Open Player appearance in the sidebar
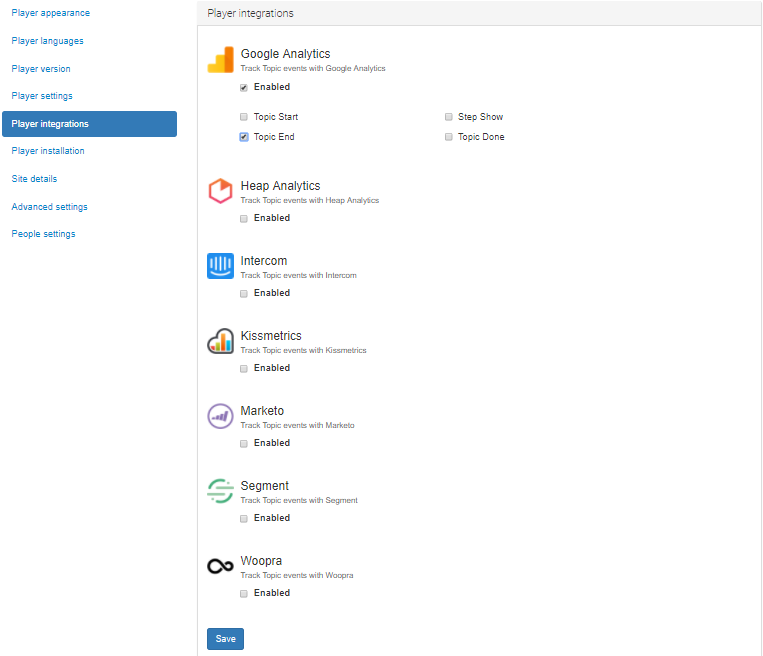 coord(51,13)
